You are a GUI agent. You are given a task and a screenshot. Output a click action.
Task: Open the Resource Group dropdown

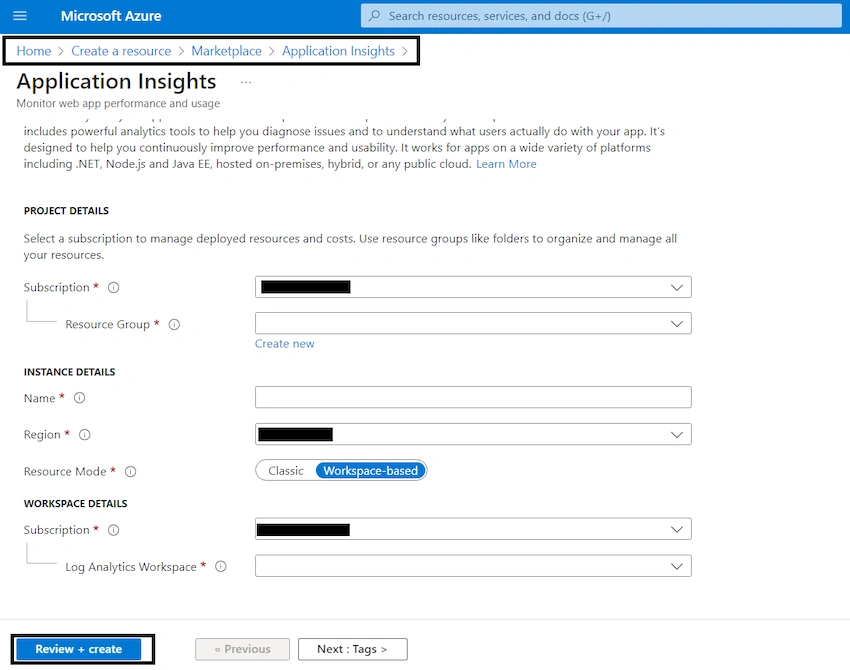[x=473, y=324]
